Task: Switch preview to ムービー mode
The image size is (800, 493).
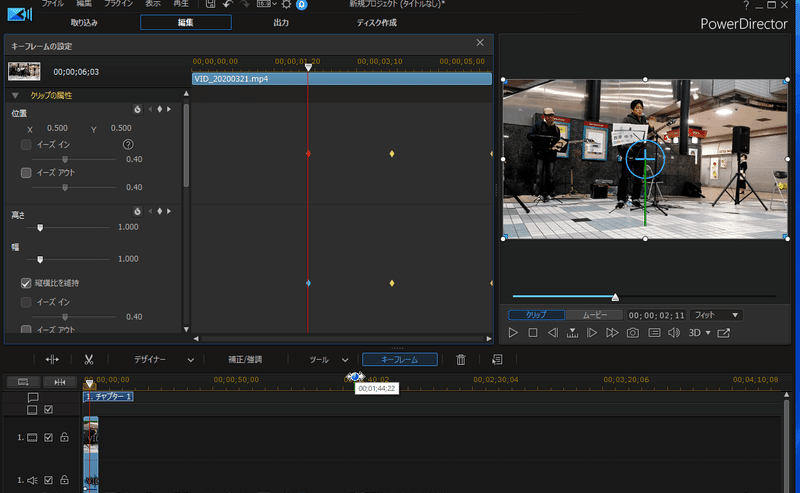Action: point(595,315)
